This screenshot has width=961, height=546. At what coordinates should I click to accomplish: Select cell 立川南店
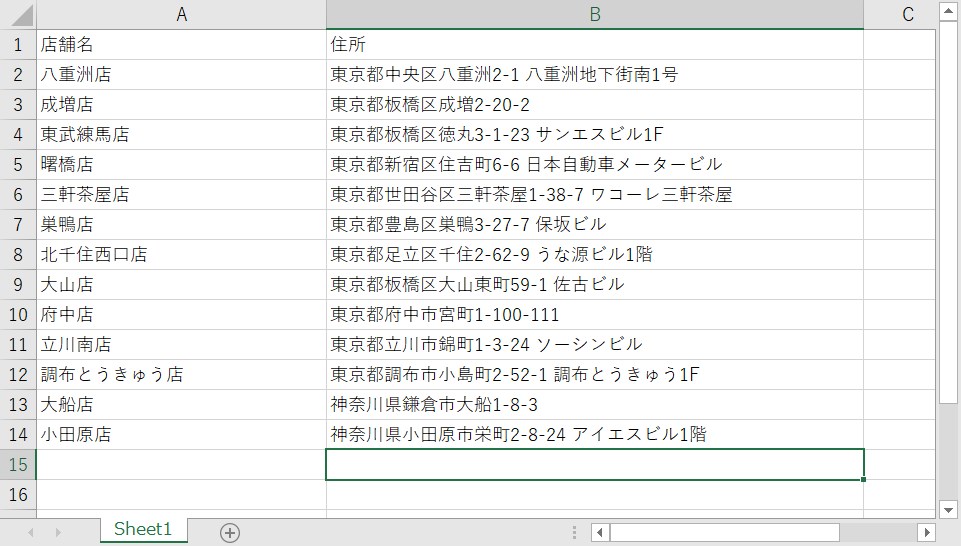(x=181, y=345)
